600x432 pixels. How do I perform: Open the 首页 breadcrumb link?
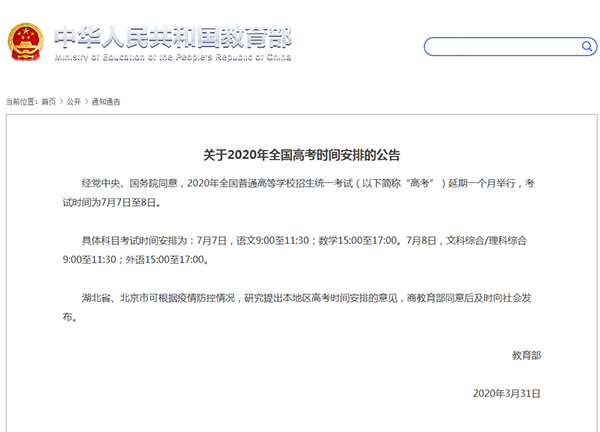click(49, 102)
